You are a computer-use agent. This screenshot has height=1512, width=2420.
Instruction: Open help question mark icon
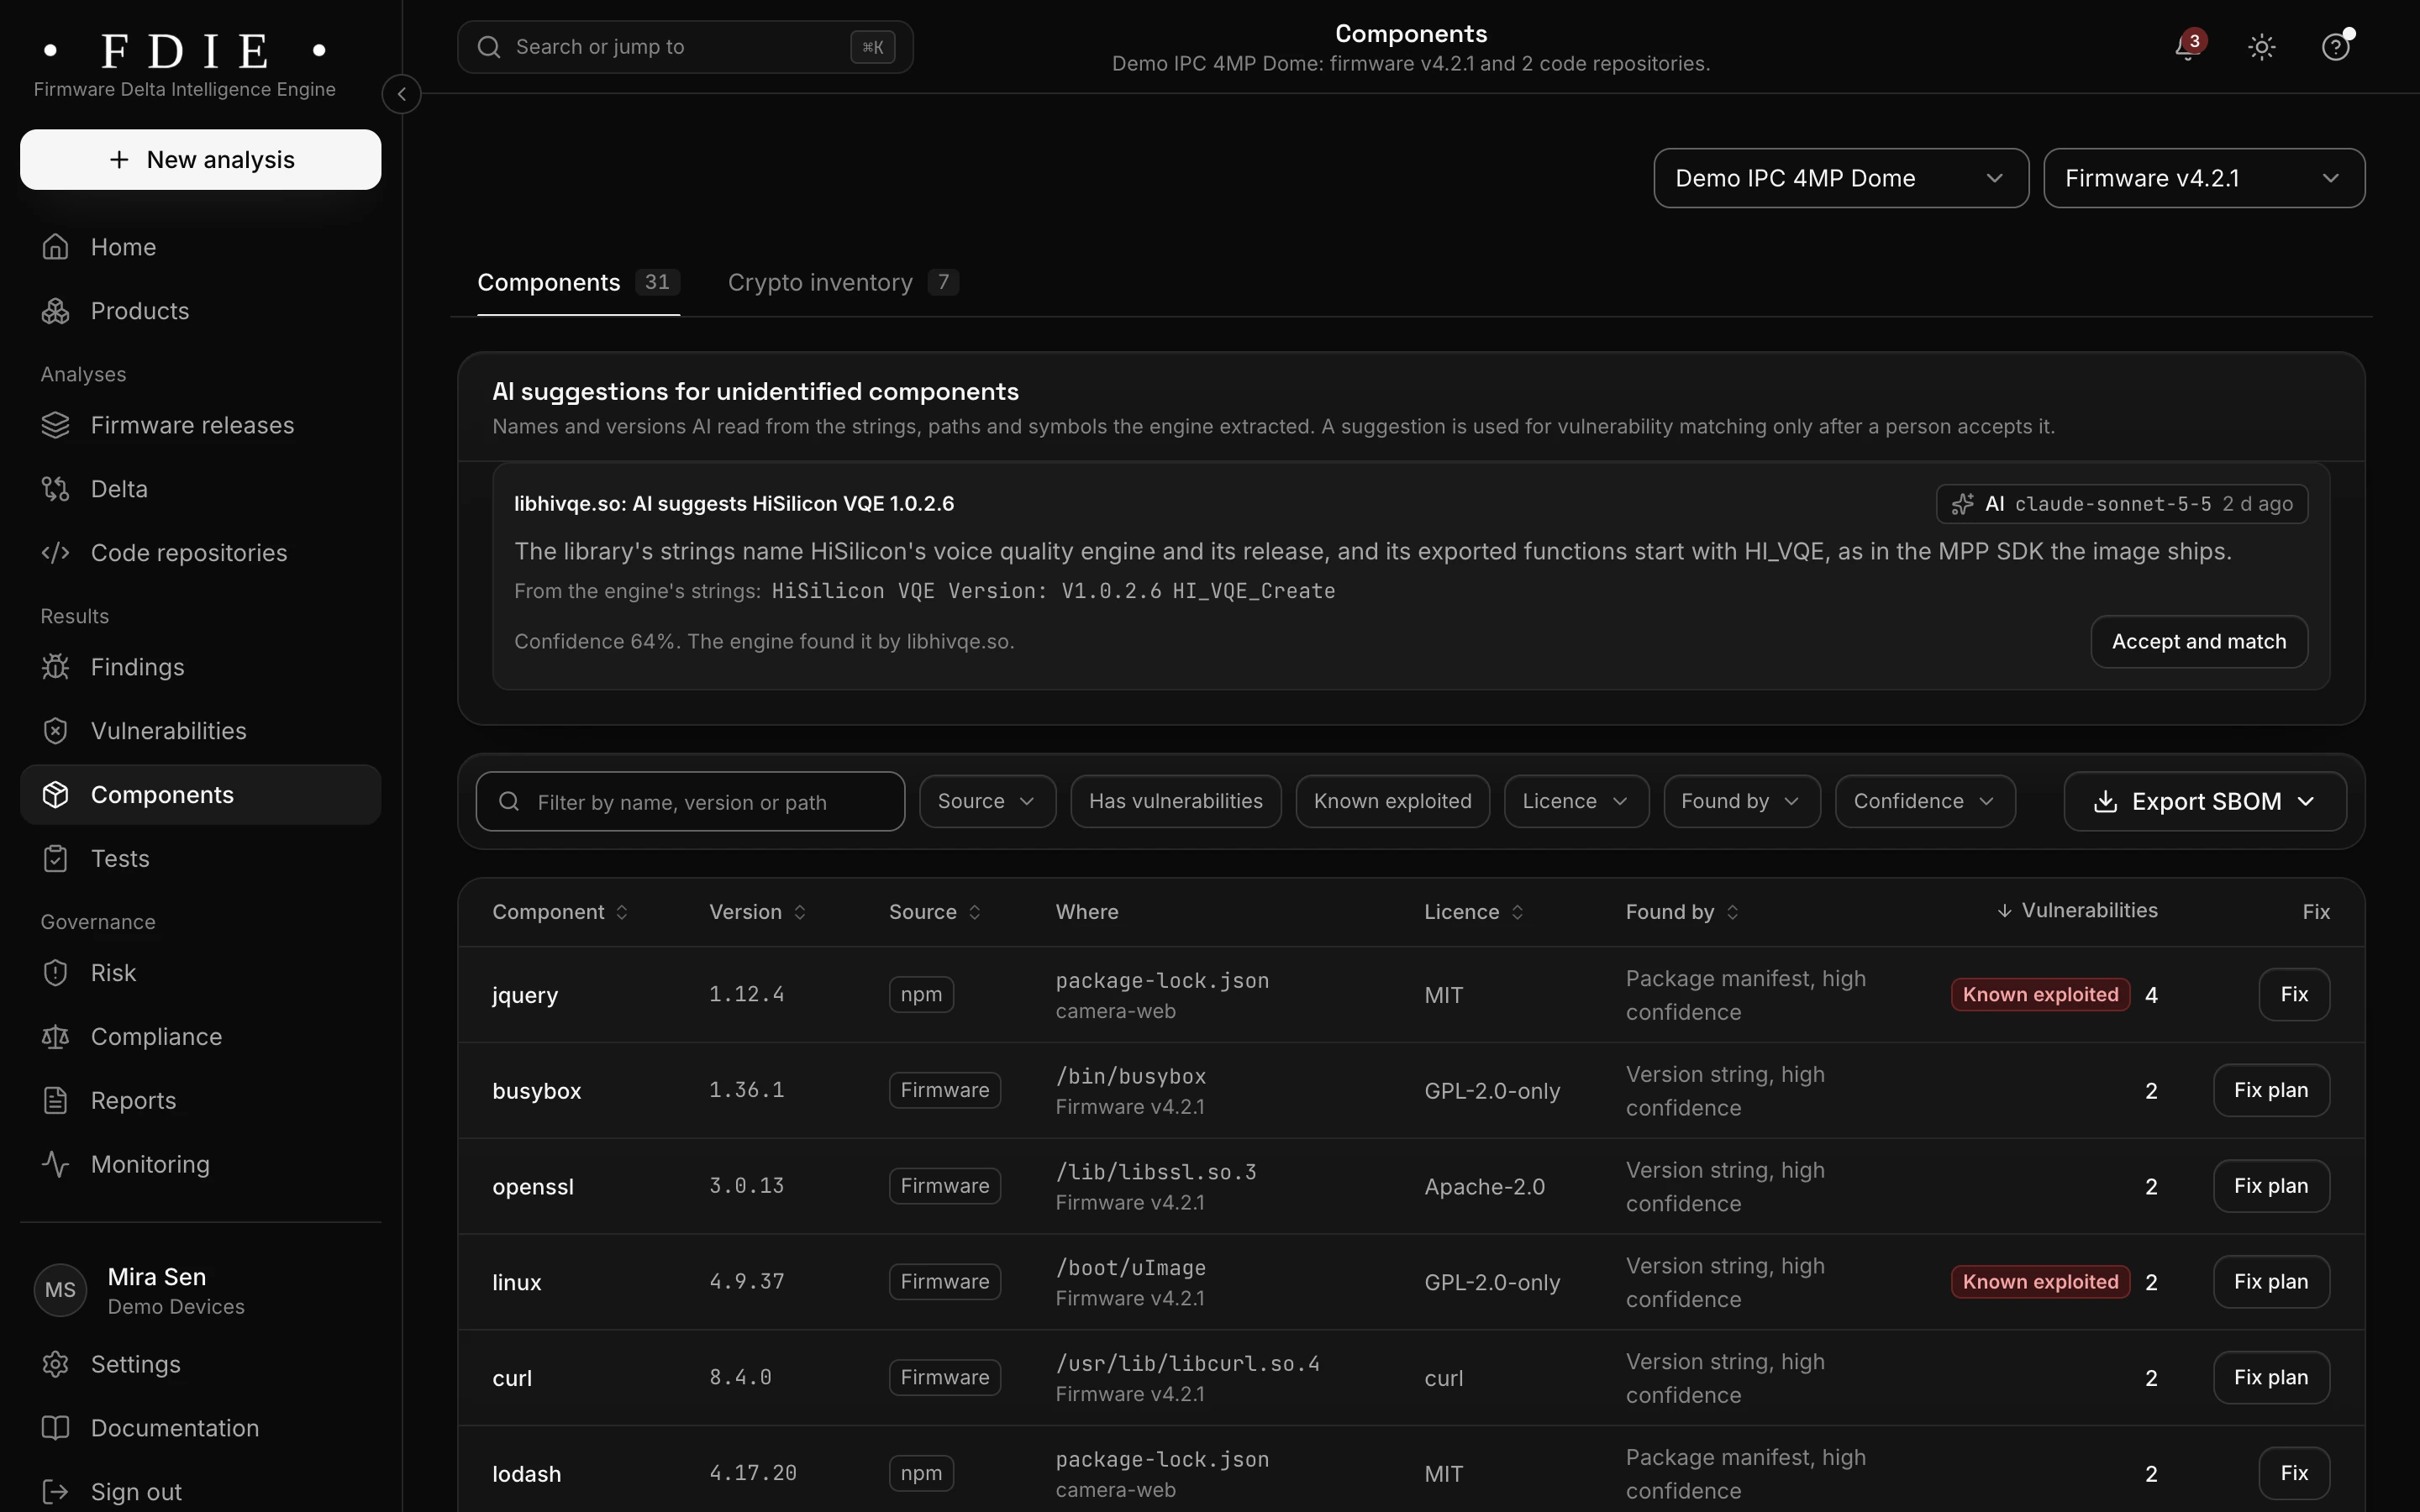point(2336,47)
